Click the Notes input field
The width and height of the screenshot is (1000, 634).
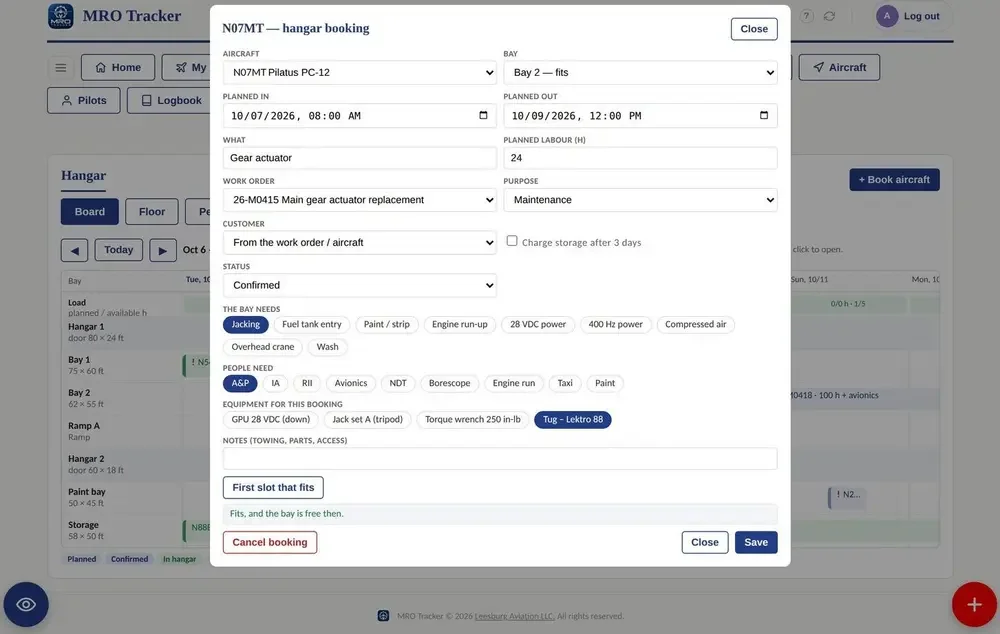tap(500, 459)
